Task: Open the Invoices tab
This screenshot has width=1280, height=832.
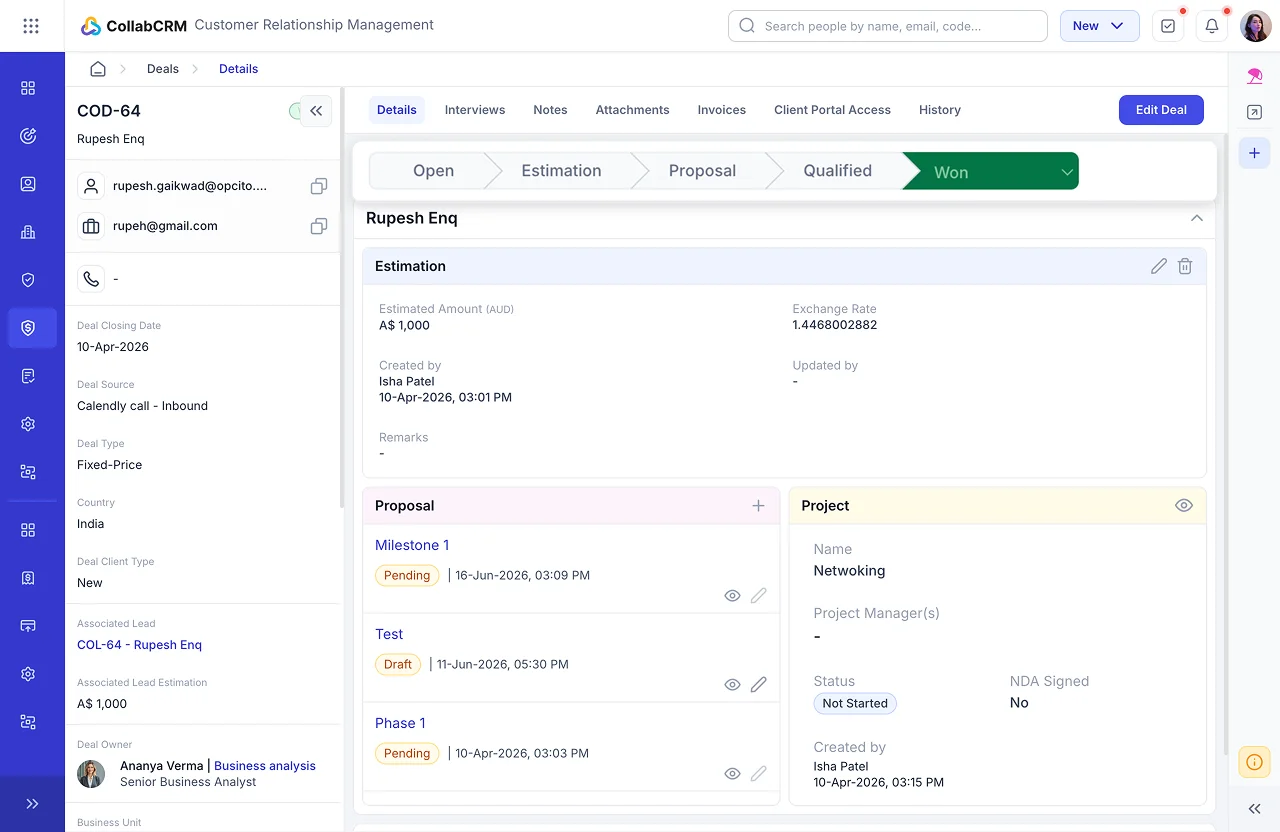Action: (722, 110)
